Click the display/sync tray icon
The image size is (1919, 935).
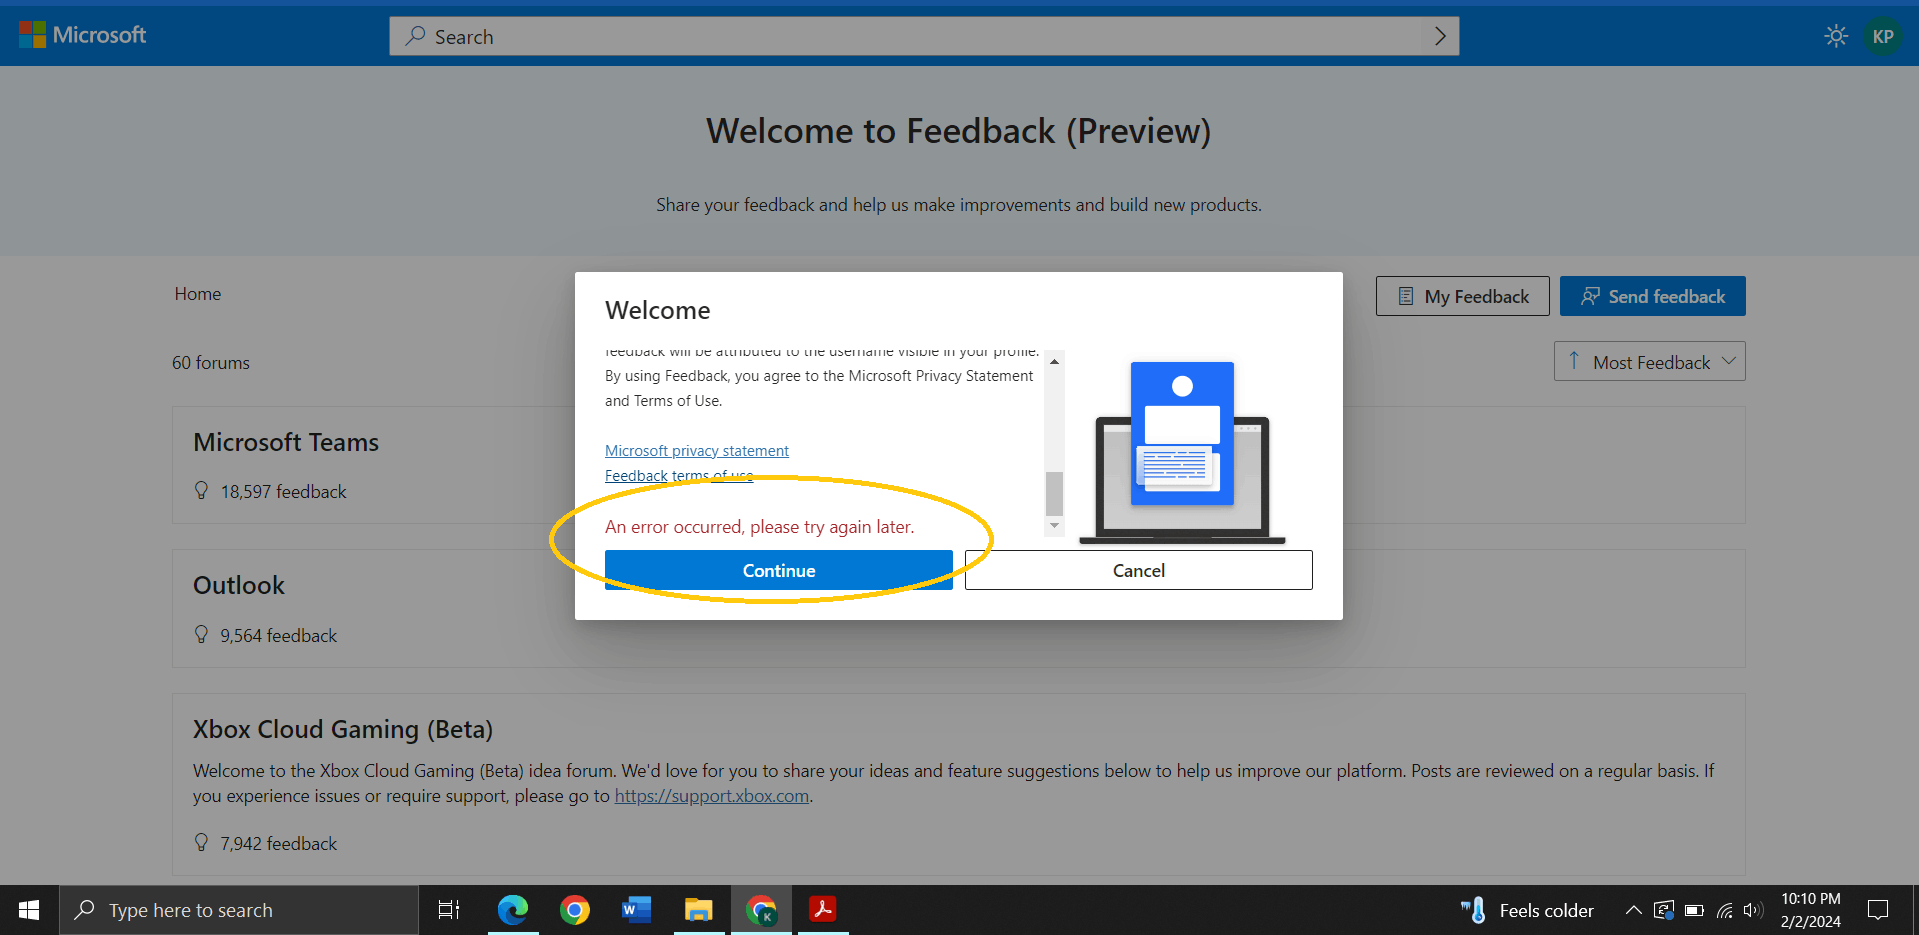[x=1664, y=910]
